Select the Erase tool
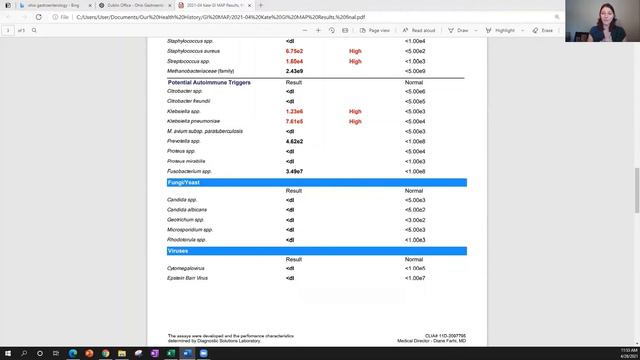Image resolution: width=640 pixels, height=360 pixels. pyautogui.click(x=542, y=30)
